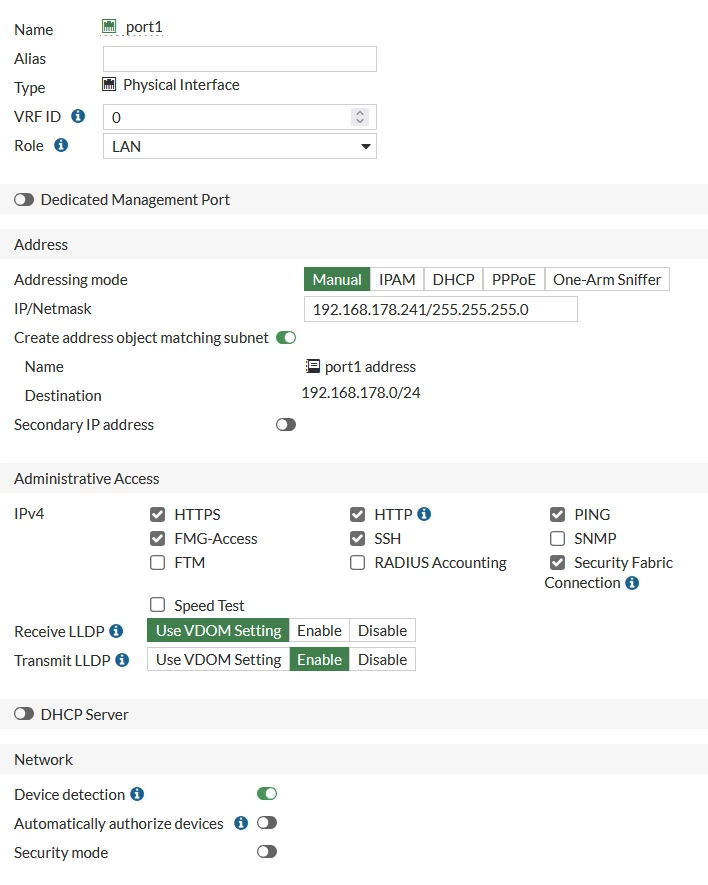Uncheck Security Fabric Connection checkbox
The image size is (708, 885).
[x=557, y=563]
